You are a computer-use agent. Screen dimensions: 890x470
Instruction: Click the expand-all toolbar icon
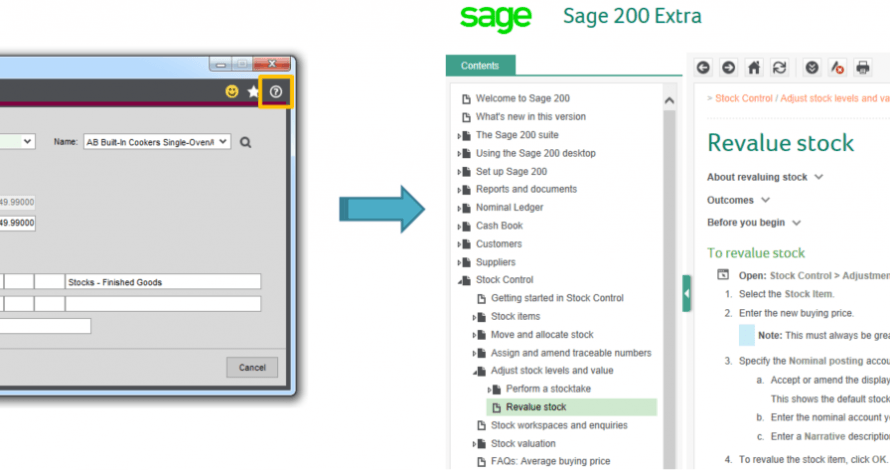click(x=812, y=68)
